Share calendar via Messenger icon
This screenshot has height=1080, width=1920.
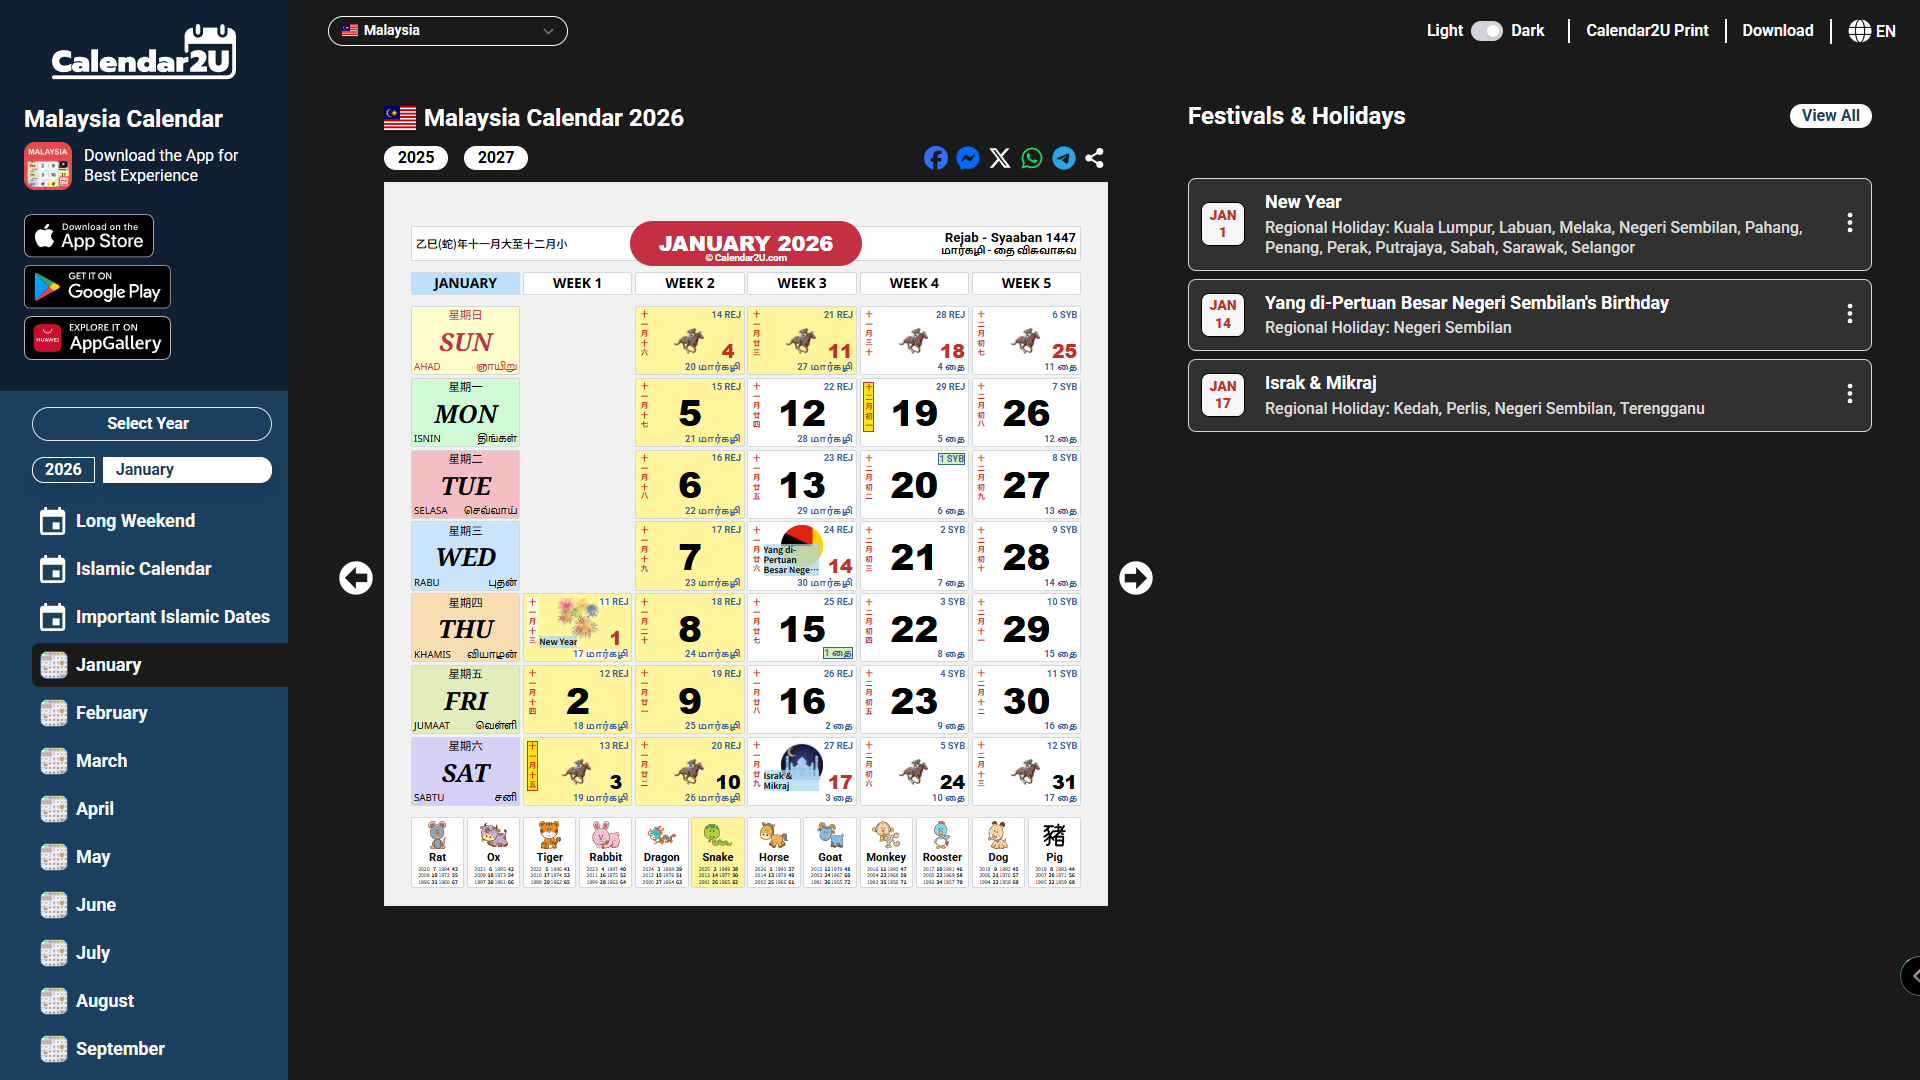(967, 158)
